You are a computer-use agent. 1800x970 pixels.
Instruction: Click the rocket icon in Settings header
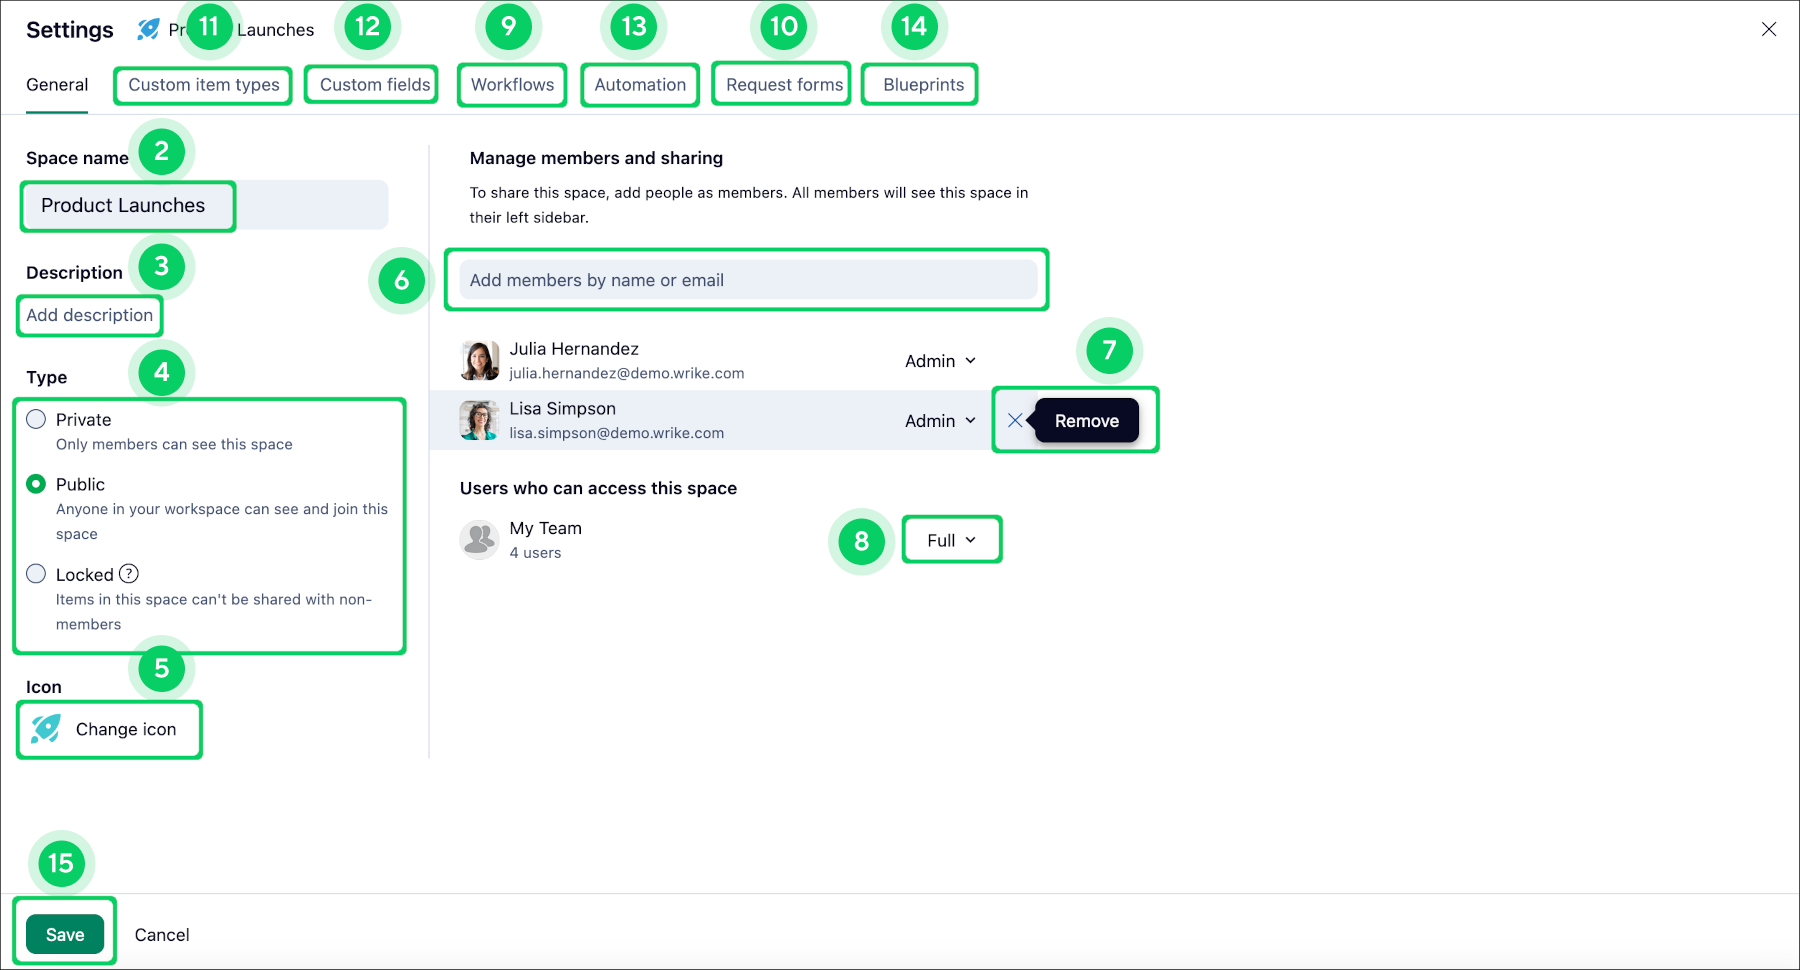148,29
